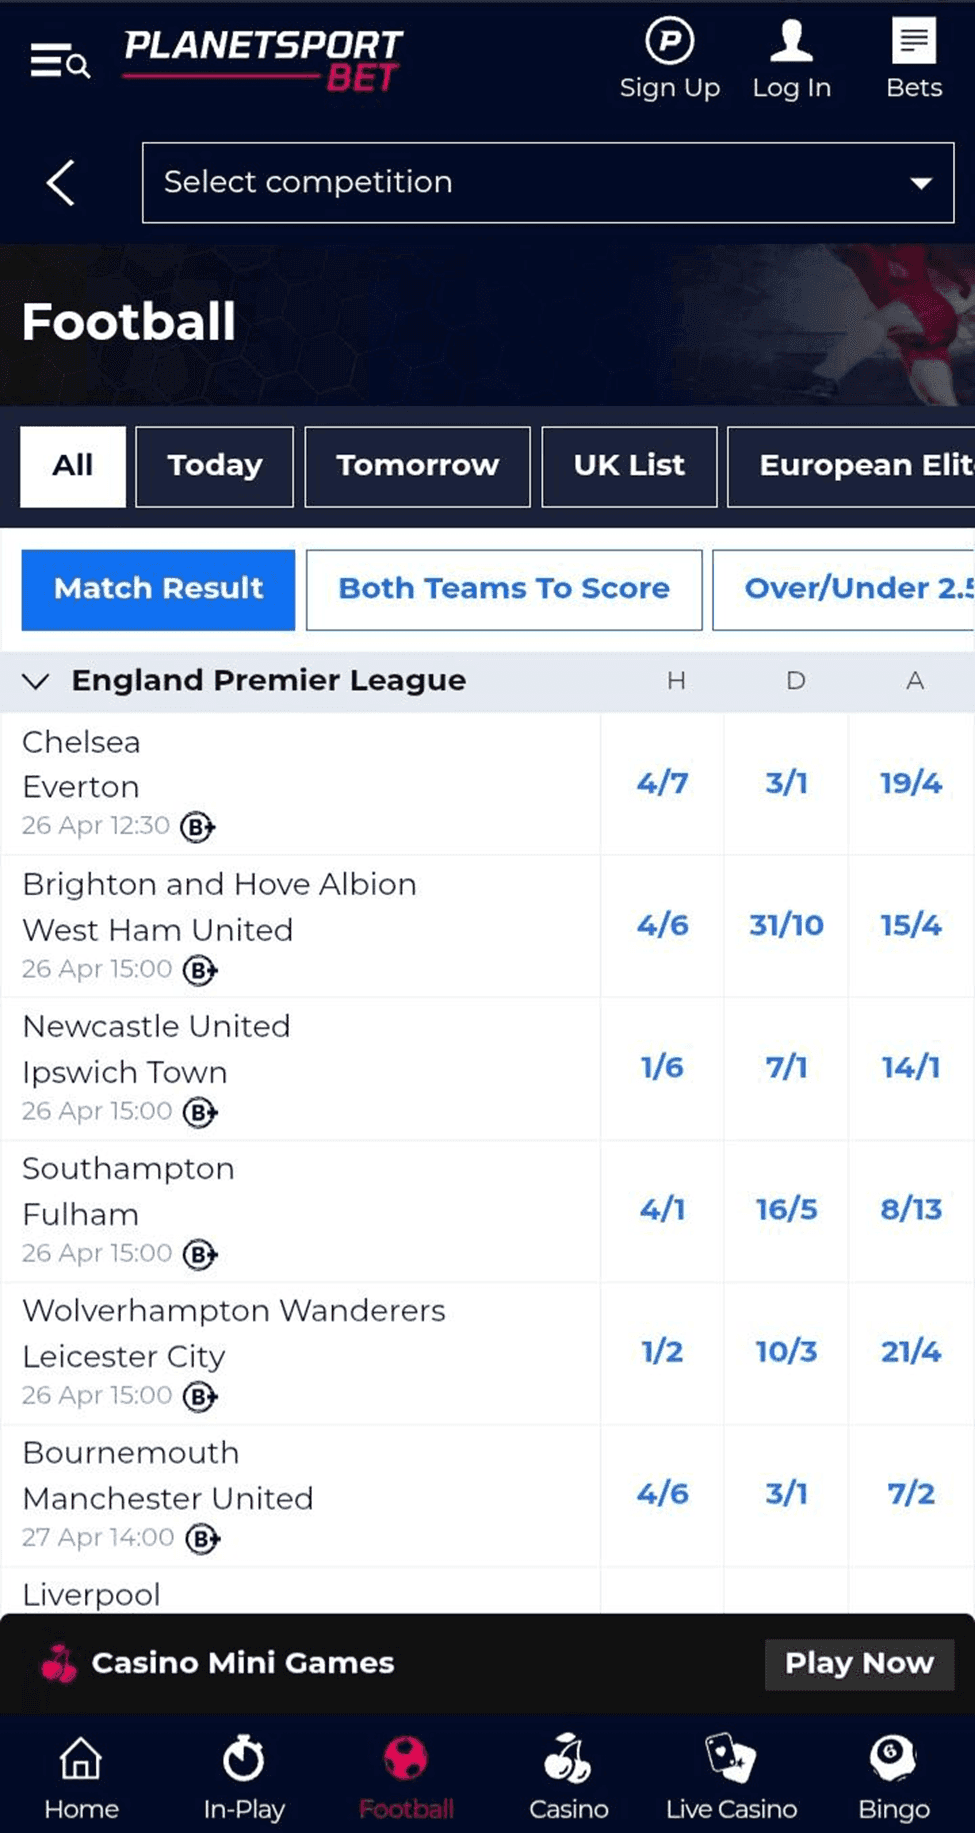Select Chelsea home win odds 4/7
Viewport: 975px width, 1833px height.
point(662,783)
